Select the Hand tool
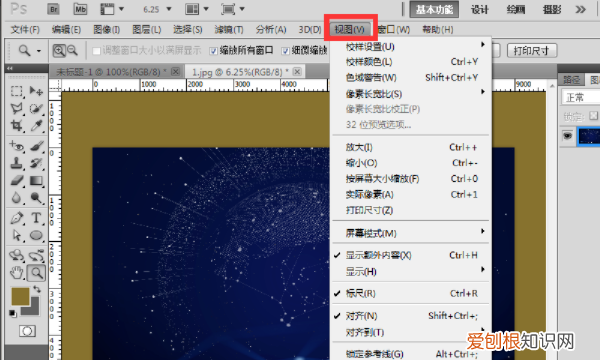 pyautogui.click(x=16, y=273)
